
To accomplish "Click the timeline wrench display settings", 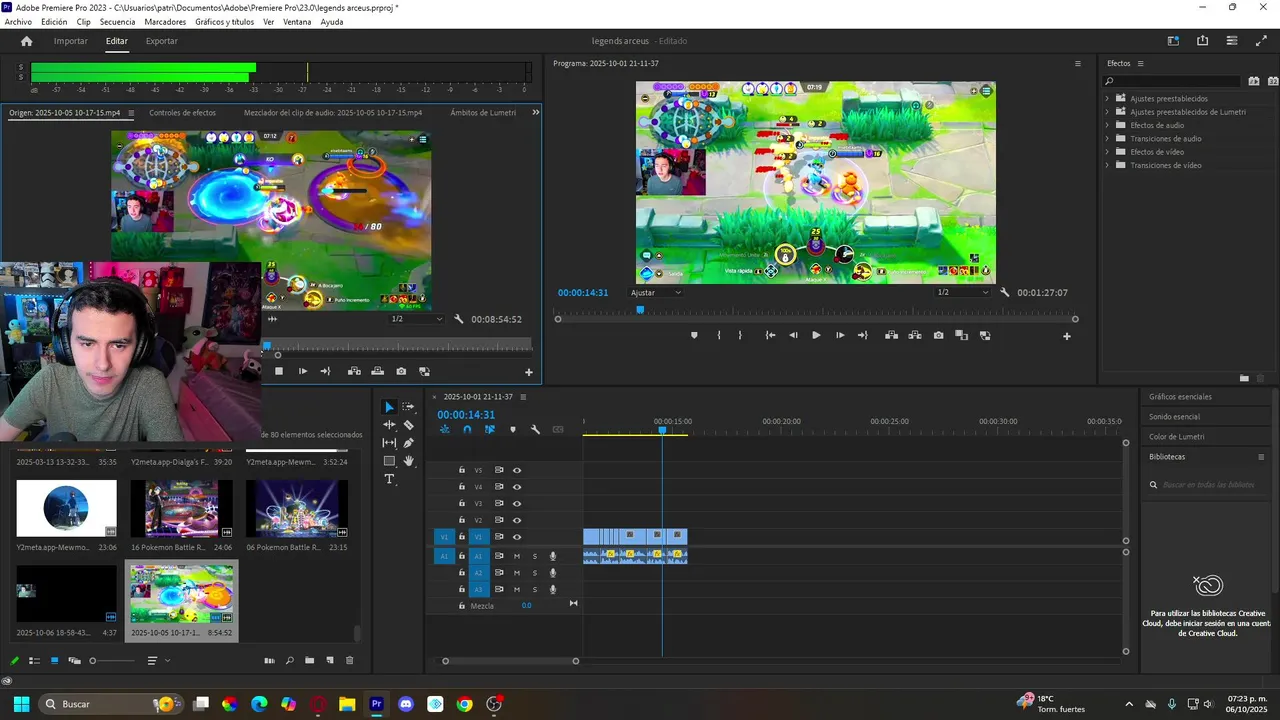I will pos(535,430).
